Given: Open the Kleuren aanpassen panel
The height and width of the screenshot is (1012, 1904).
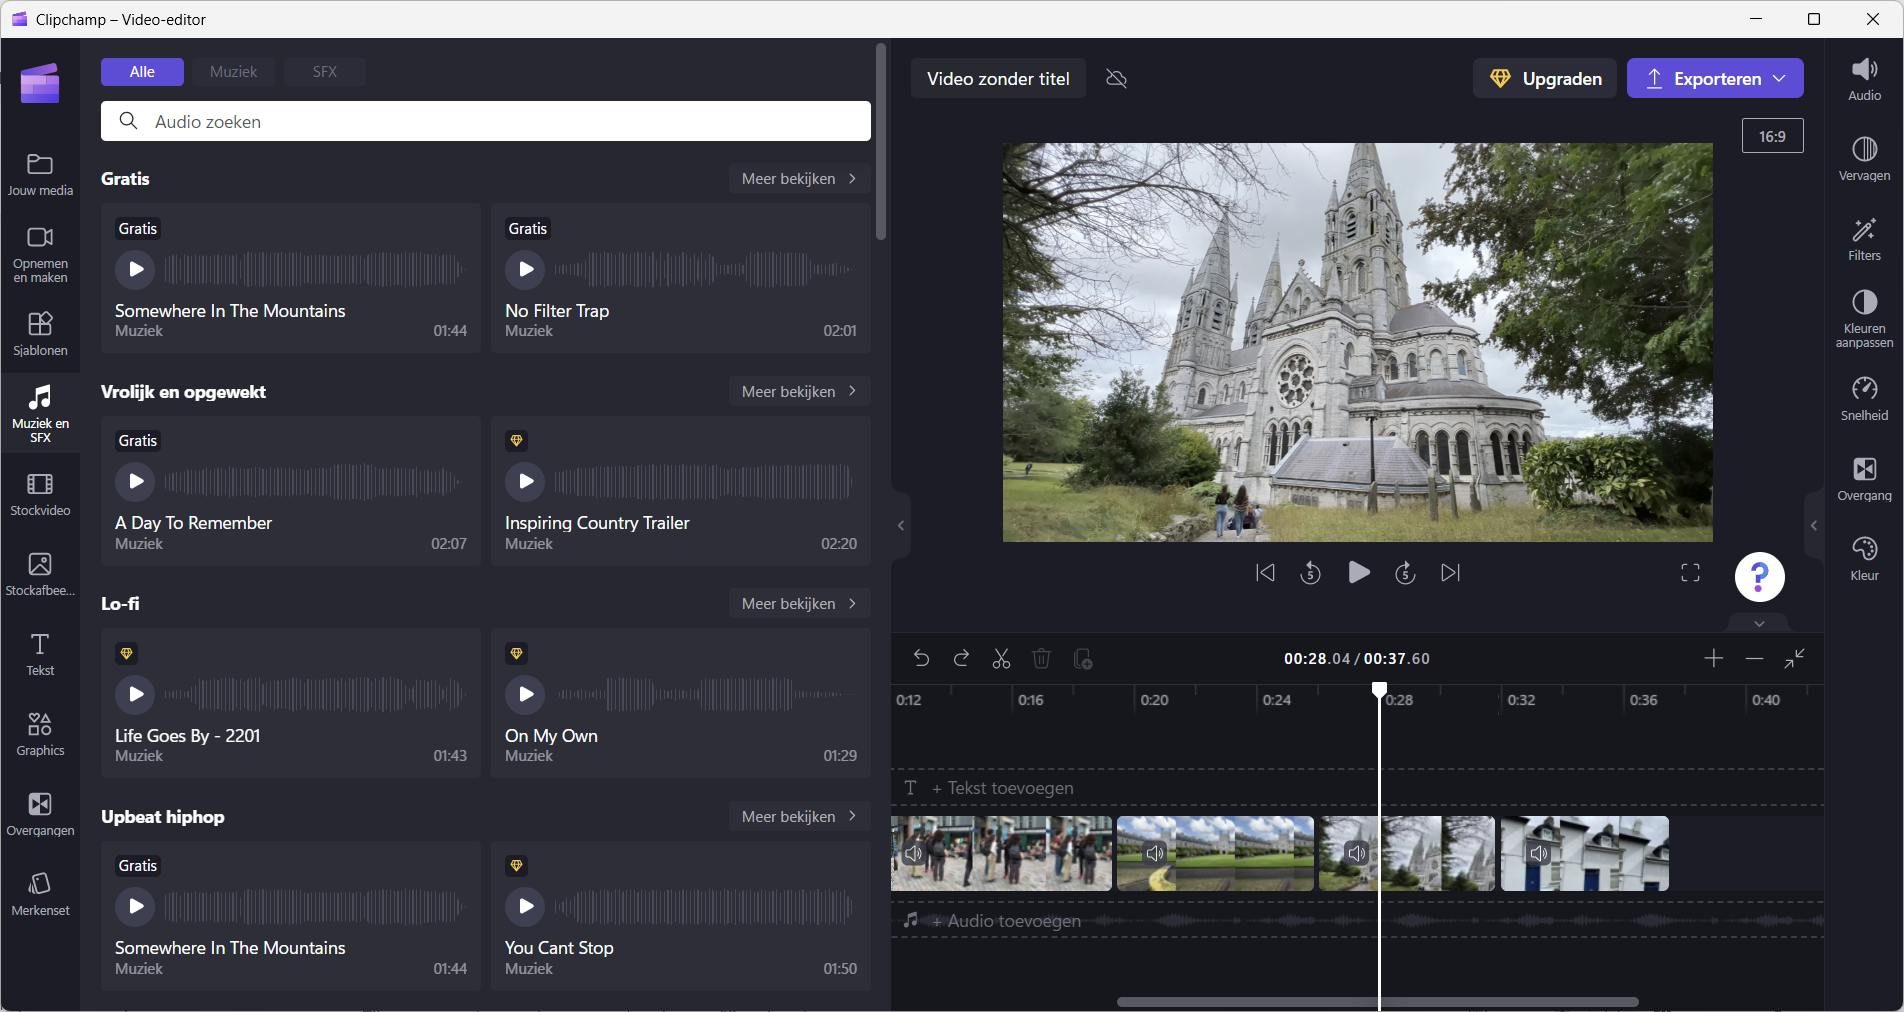Looking at the screenshot, I should pos(1864,319).
